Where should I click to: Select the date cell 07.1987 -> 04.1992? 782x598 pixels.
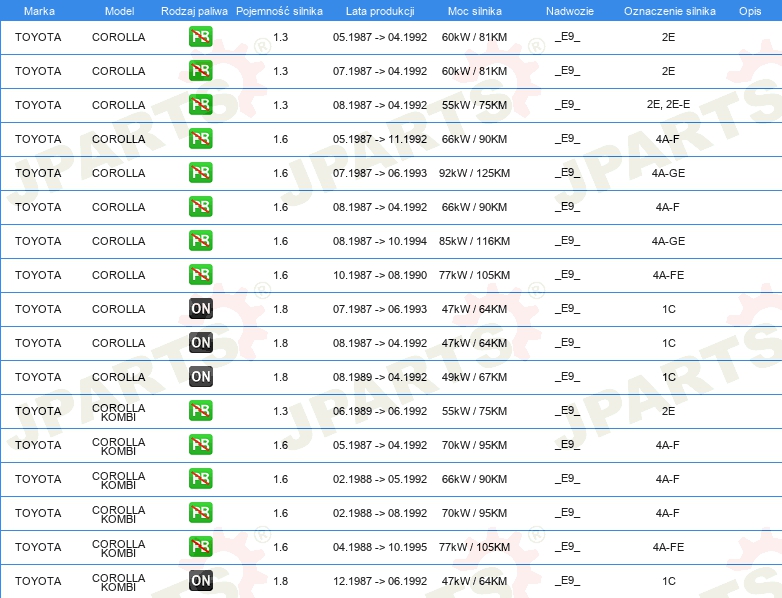tap(380, 71)
